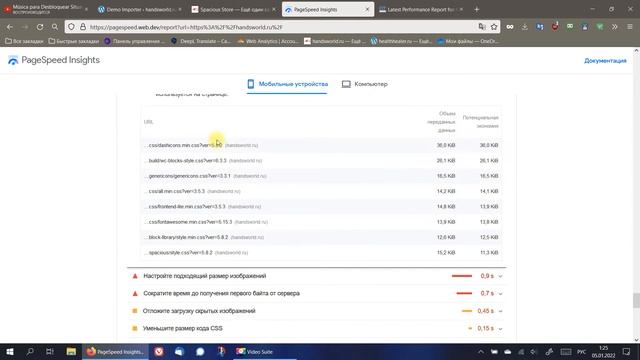Open the downloads tray icon
Image resolution: width=640 pixels, height=360 pixels.
[x=524, y=27]
